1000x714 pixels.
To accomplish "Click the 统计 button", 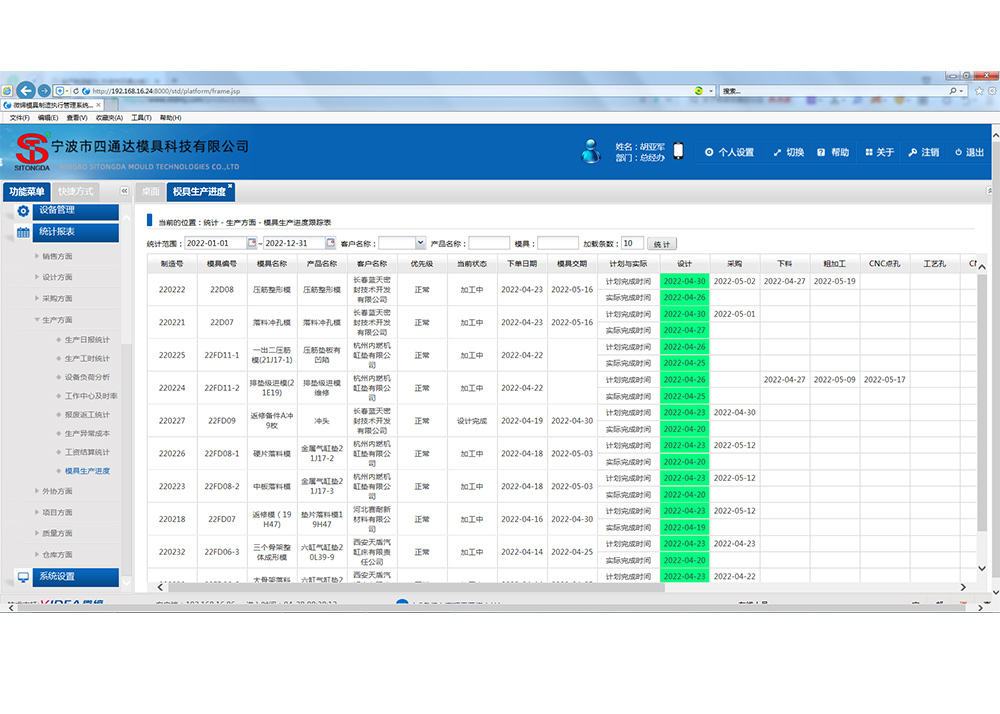I will (662, 244).
